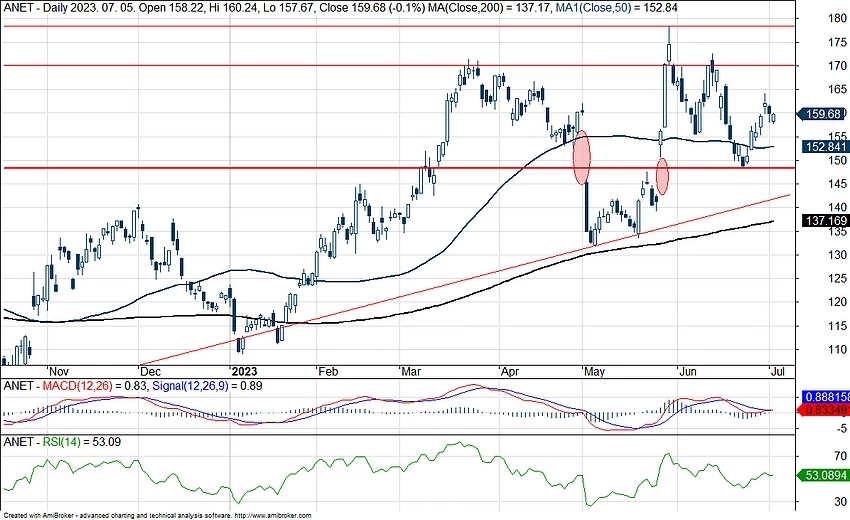The width and height of the screenshot is (850, 520).
Task: Click the 125 price axis label
Action: 837,279
